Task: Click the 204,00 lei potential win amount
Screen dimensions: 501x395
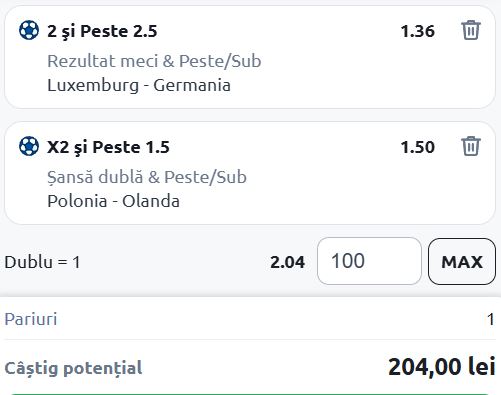Action: (x=442, y=367)
